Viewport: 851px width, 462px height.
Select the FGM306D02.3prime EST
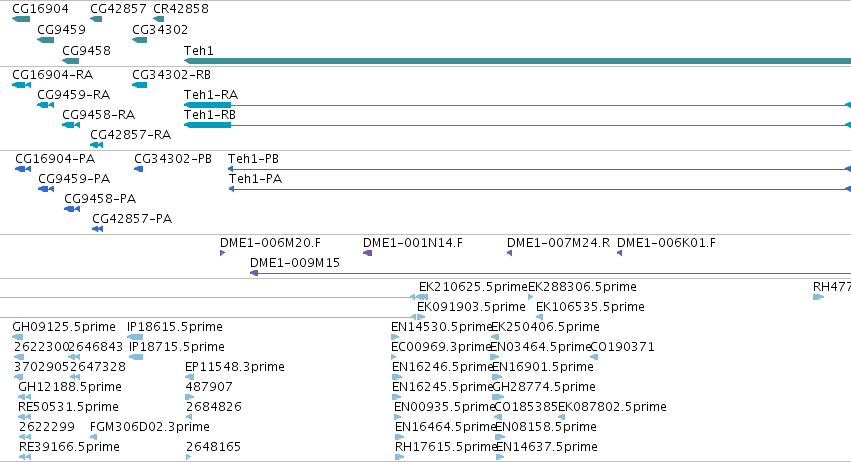(x=93, y=438)
